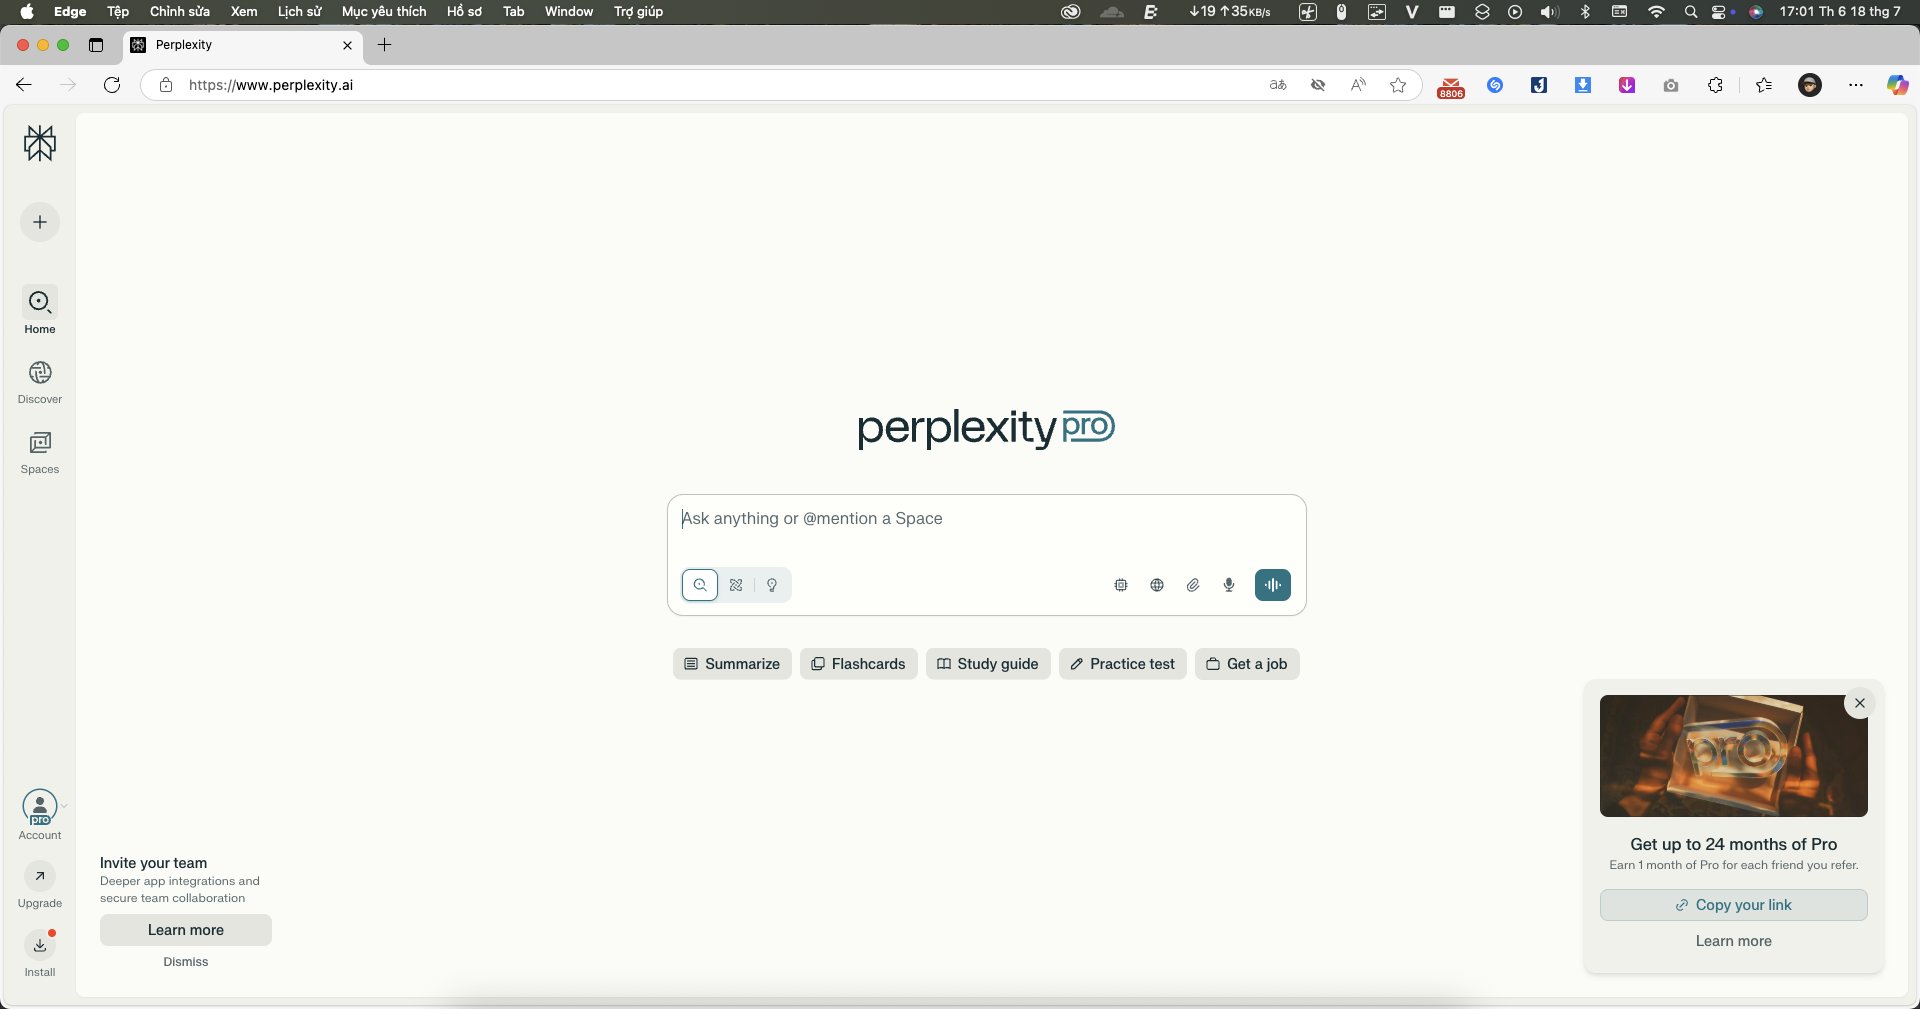
Task: Open the Apple menu
Action: 27,12
